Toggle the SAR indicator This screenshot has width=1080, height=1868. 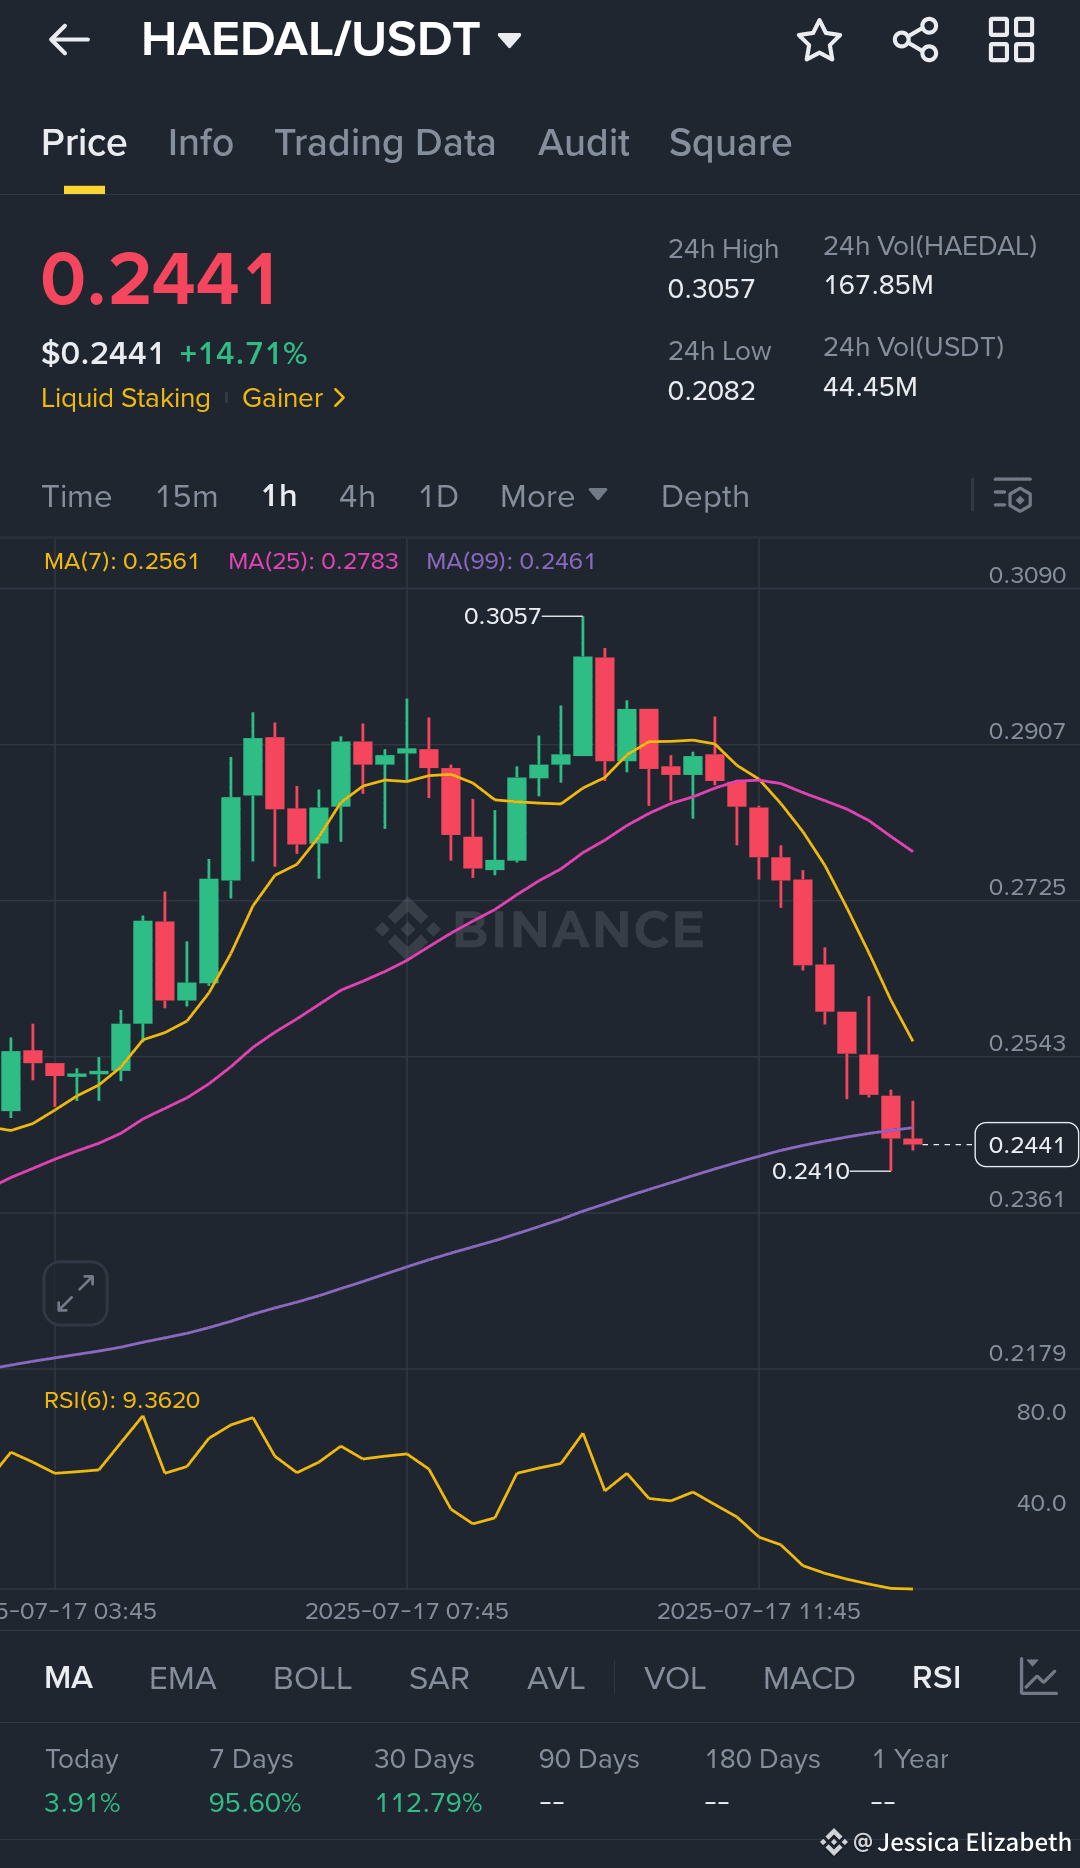[x=439, y=1677]
